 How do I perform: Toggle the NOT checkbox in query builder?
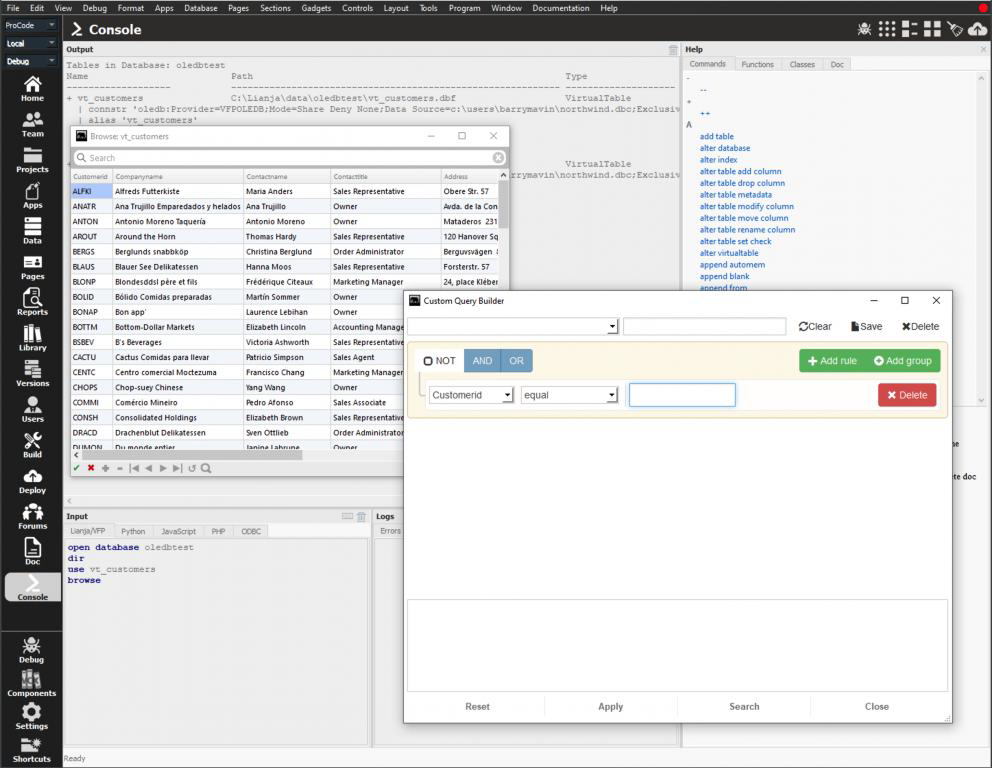[x=428, y=361]
